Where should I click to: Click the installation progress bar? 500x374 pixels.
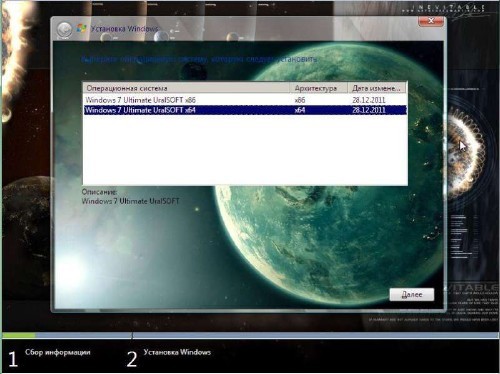(250, 335)
